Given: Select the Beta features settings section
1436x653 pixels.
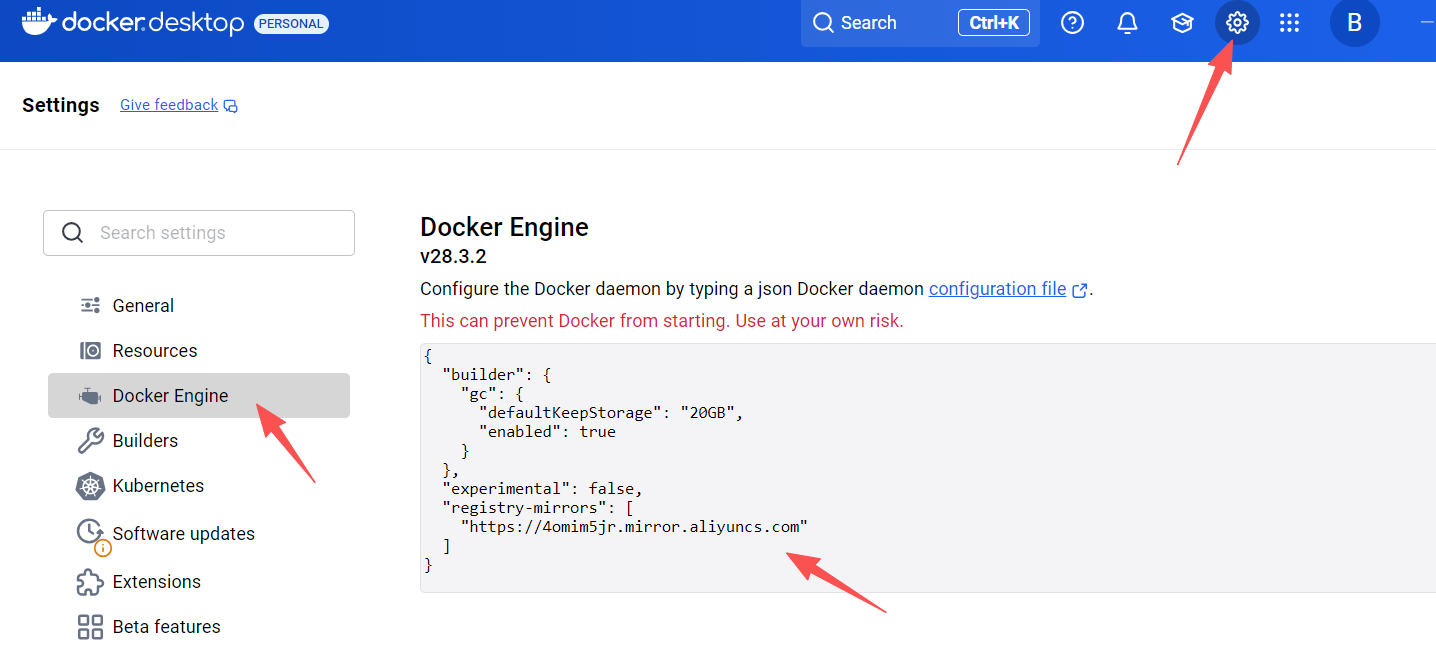Looking at the screenshot, I should (199, 627).
